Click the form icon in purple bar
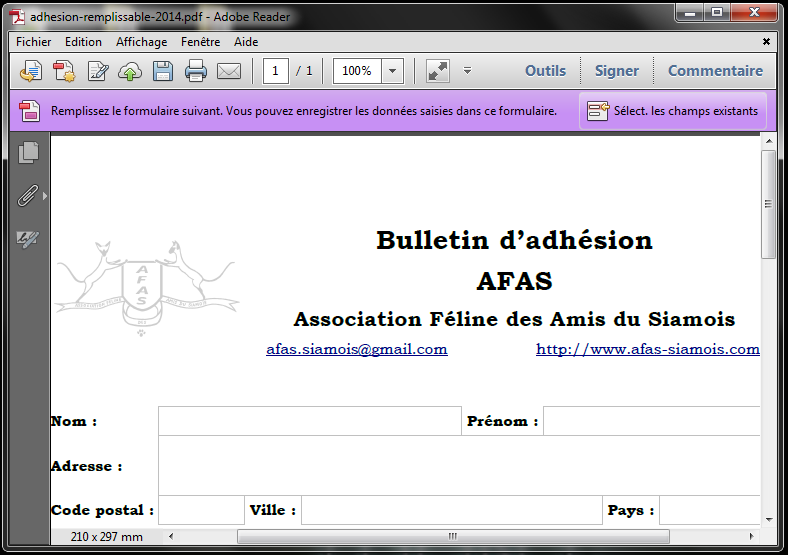 pyautogui.click(x=30, y=111)
